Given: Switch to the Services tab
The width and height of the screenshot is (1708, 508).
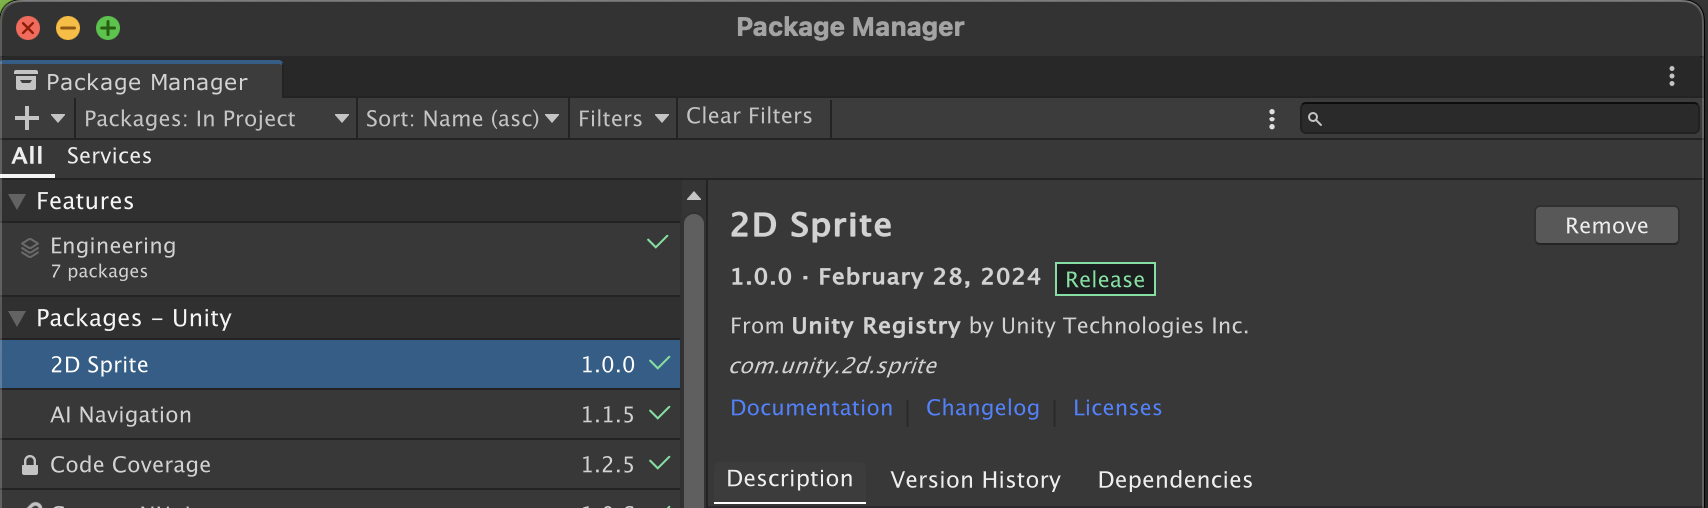Looking at the screenshot, I should coord(109,156).
